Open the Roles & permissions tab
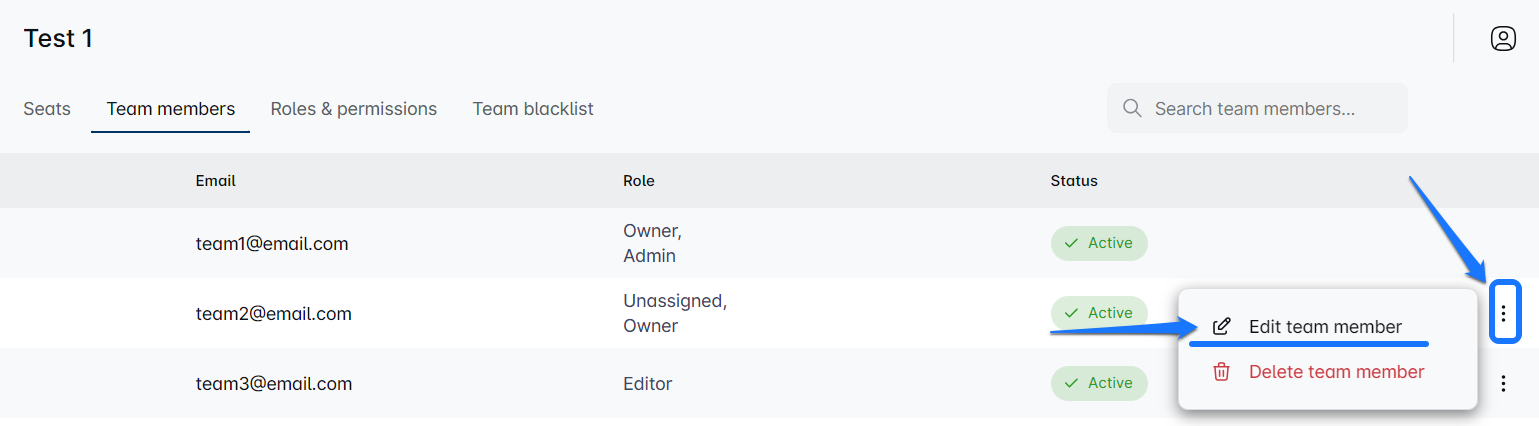This screenshot has height=426, width=1539. (354, 109)
